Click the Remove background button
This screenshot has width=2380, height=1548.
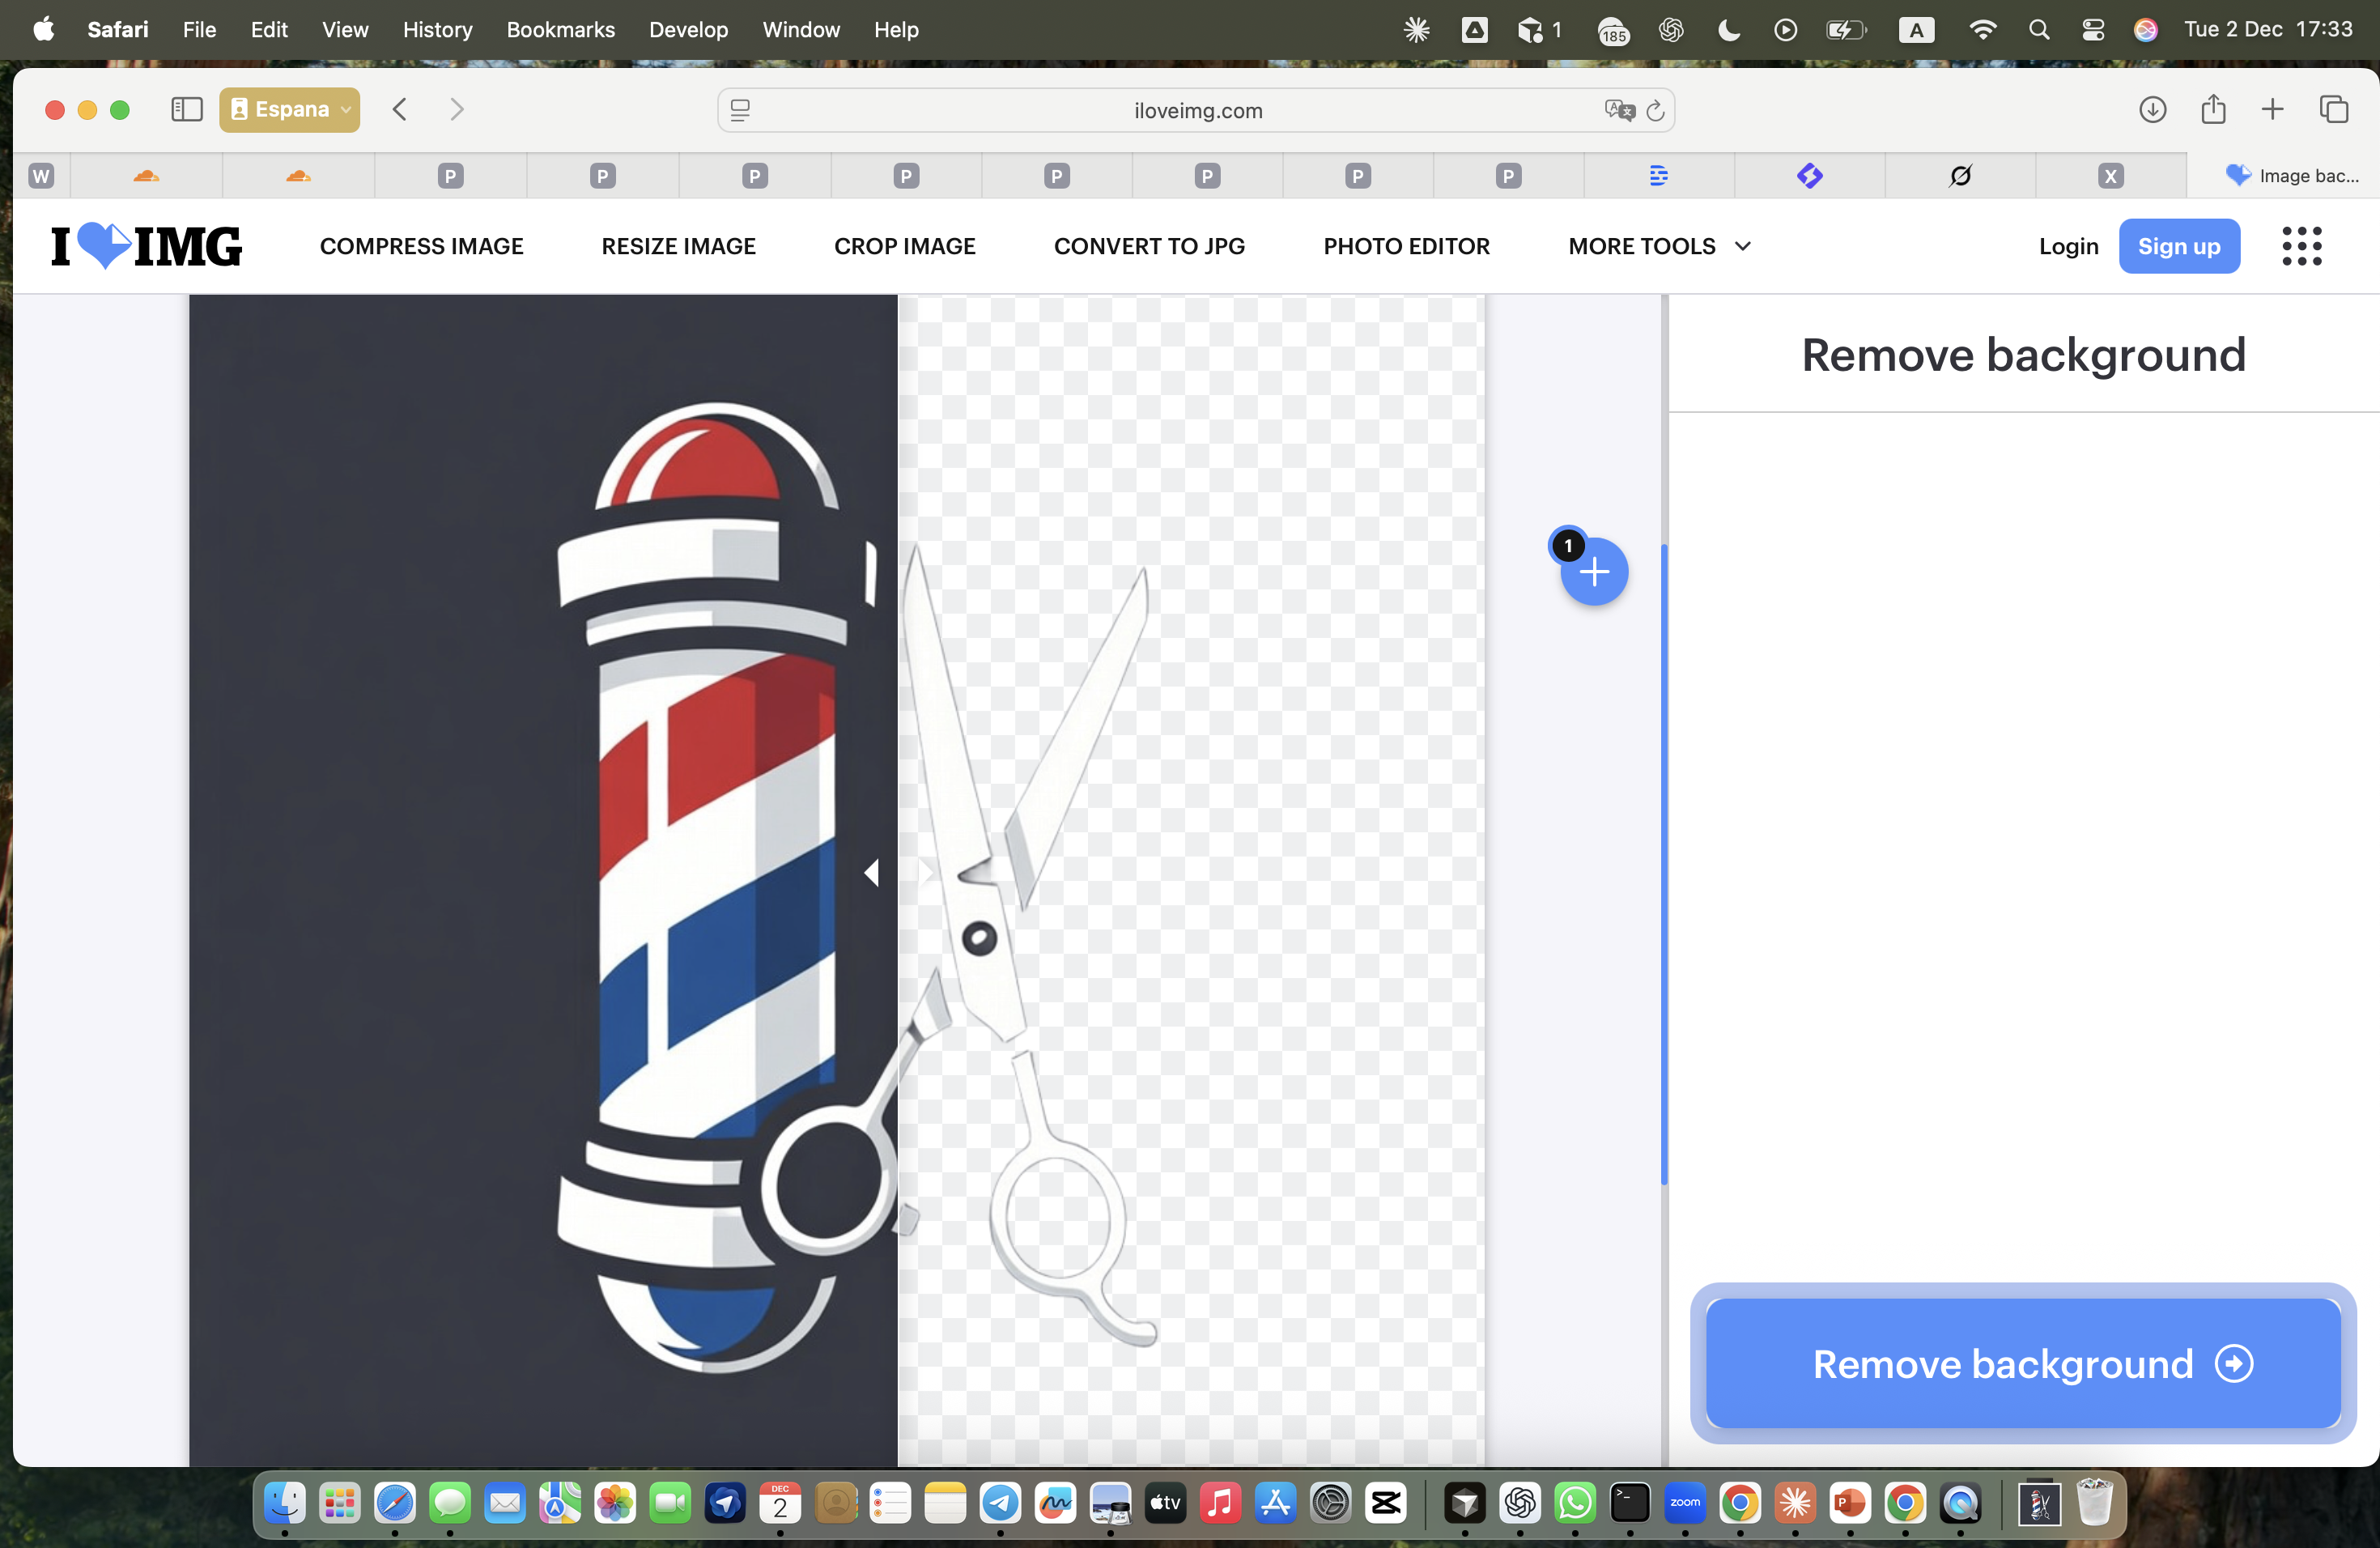[x=2022, y=1364]
